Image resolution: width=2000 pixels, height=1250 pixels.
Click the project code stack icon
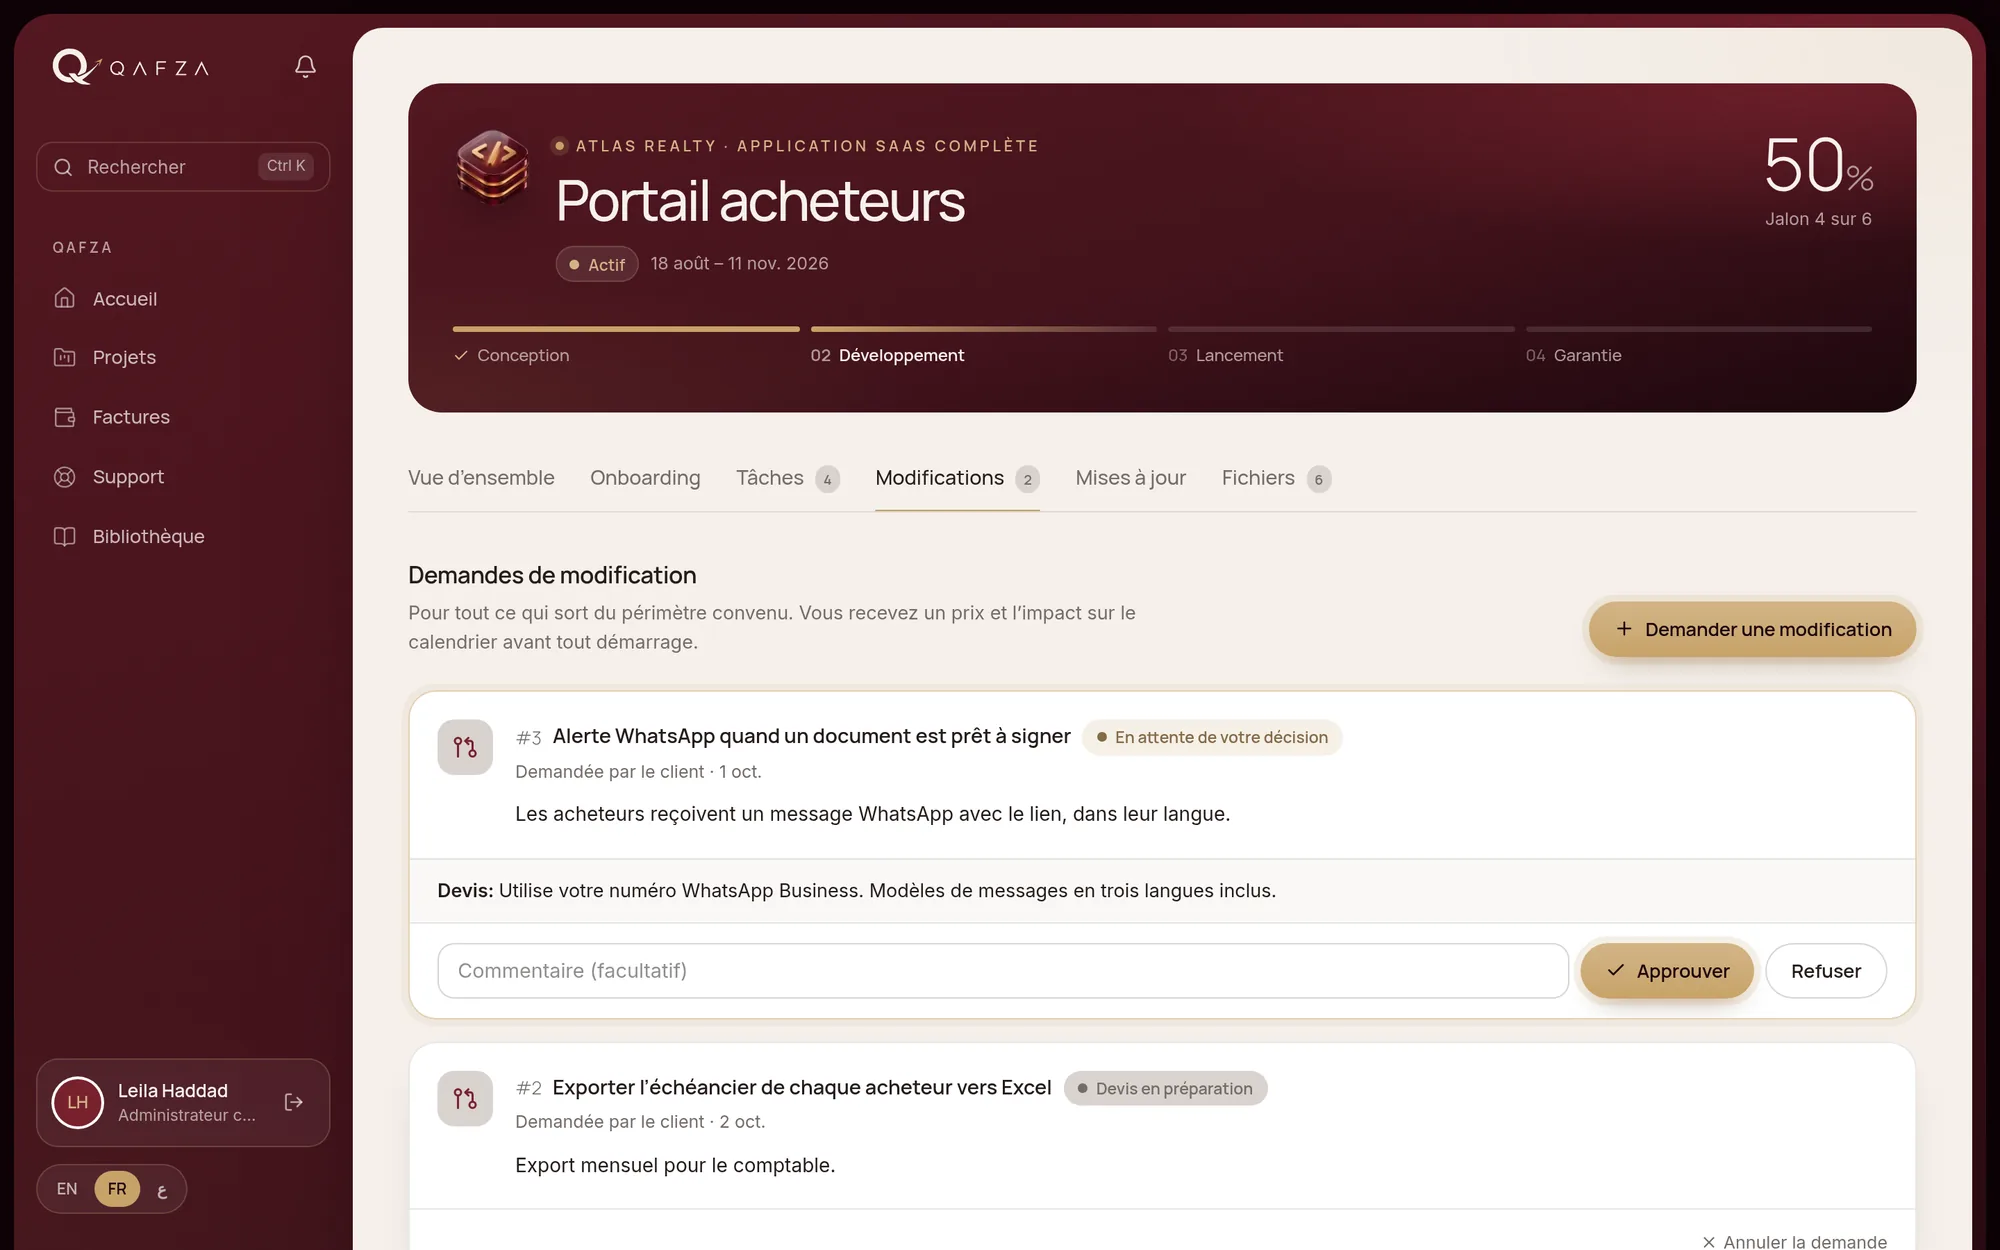[x=492, y=167]
